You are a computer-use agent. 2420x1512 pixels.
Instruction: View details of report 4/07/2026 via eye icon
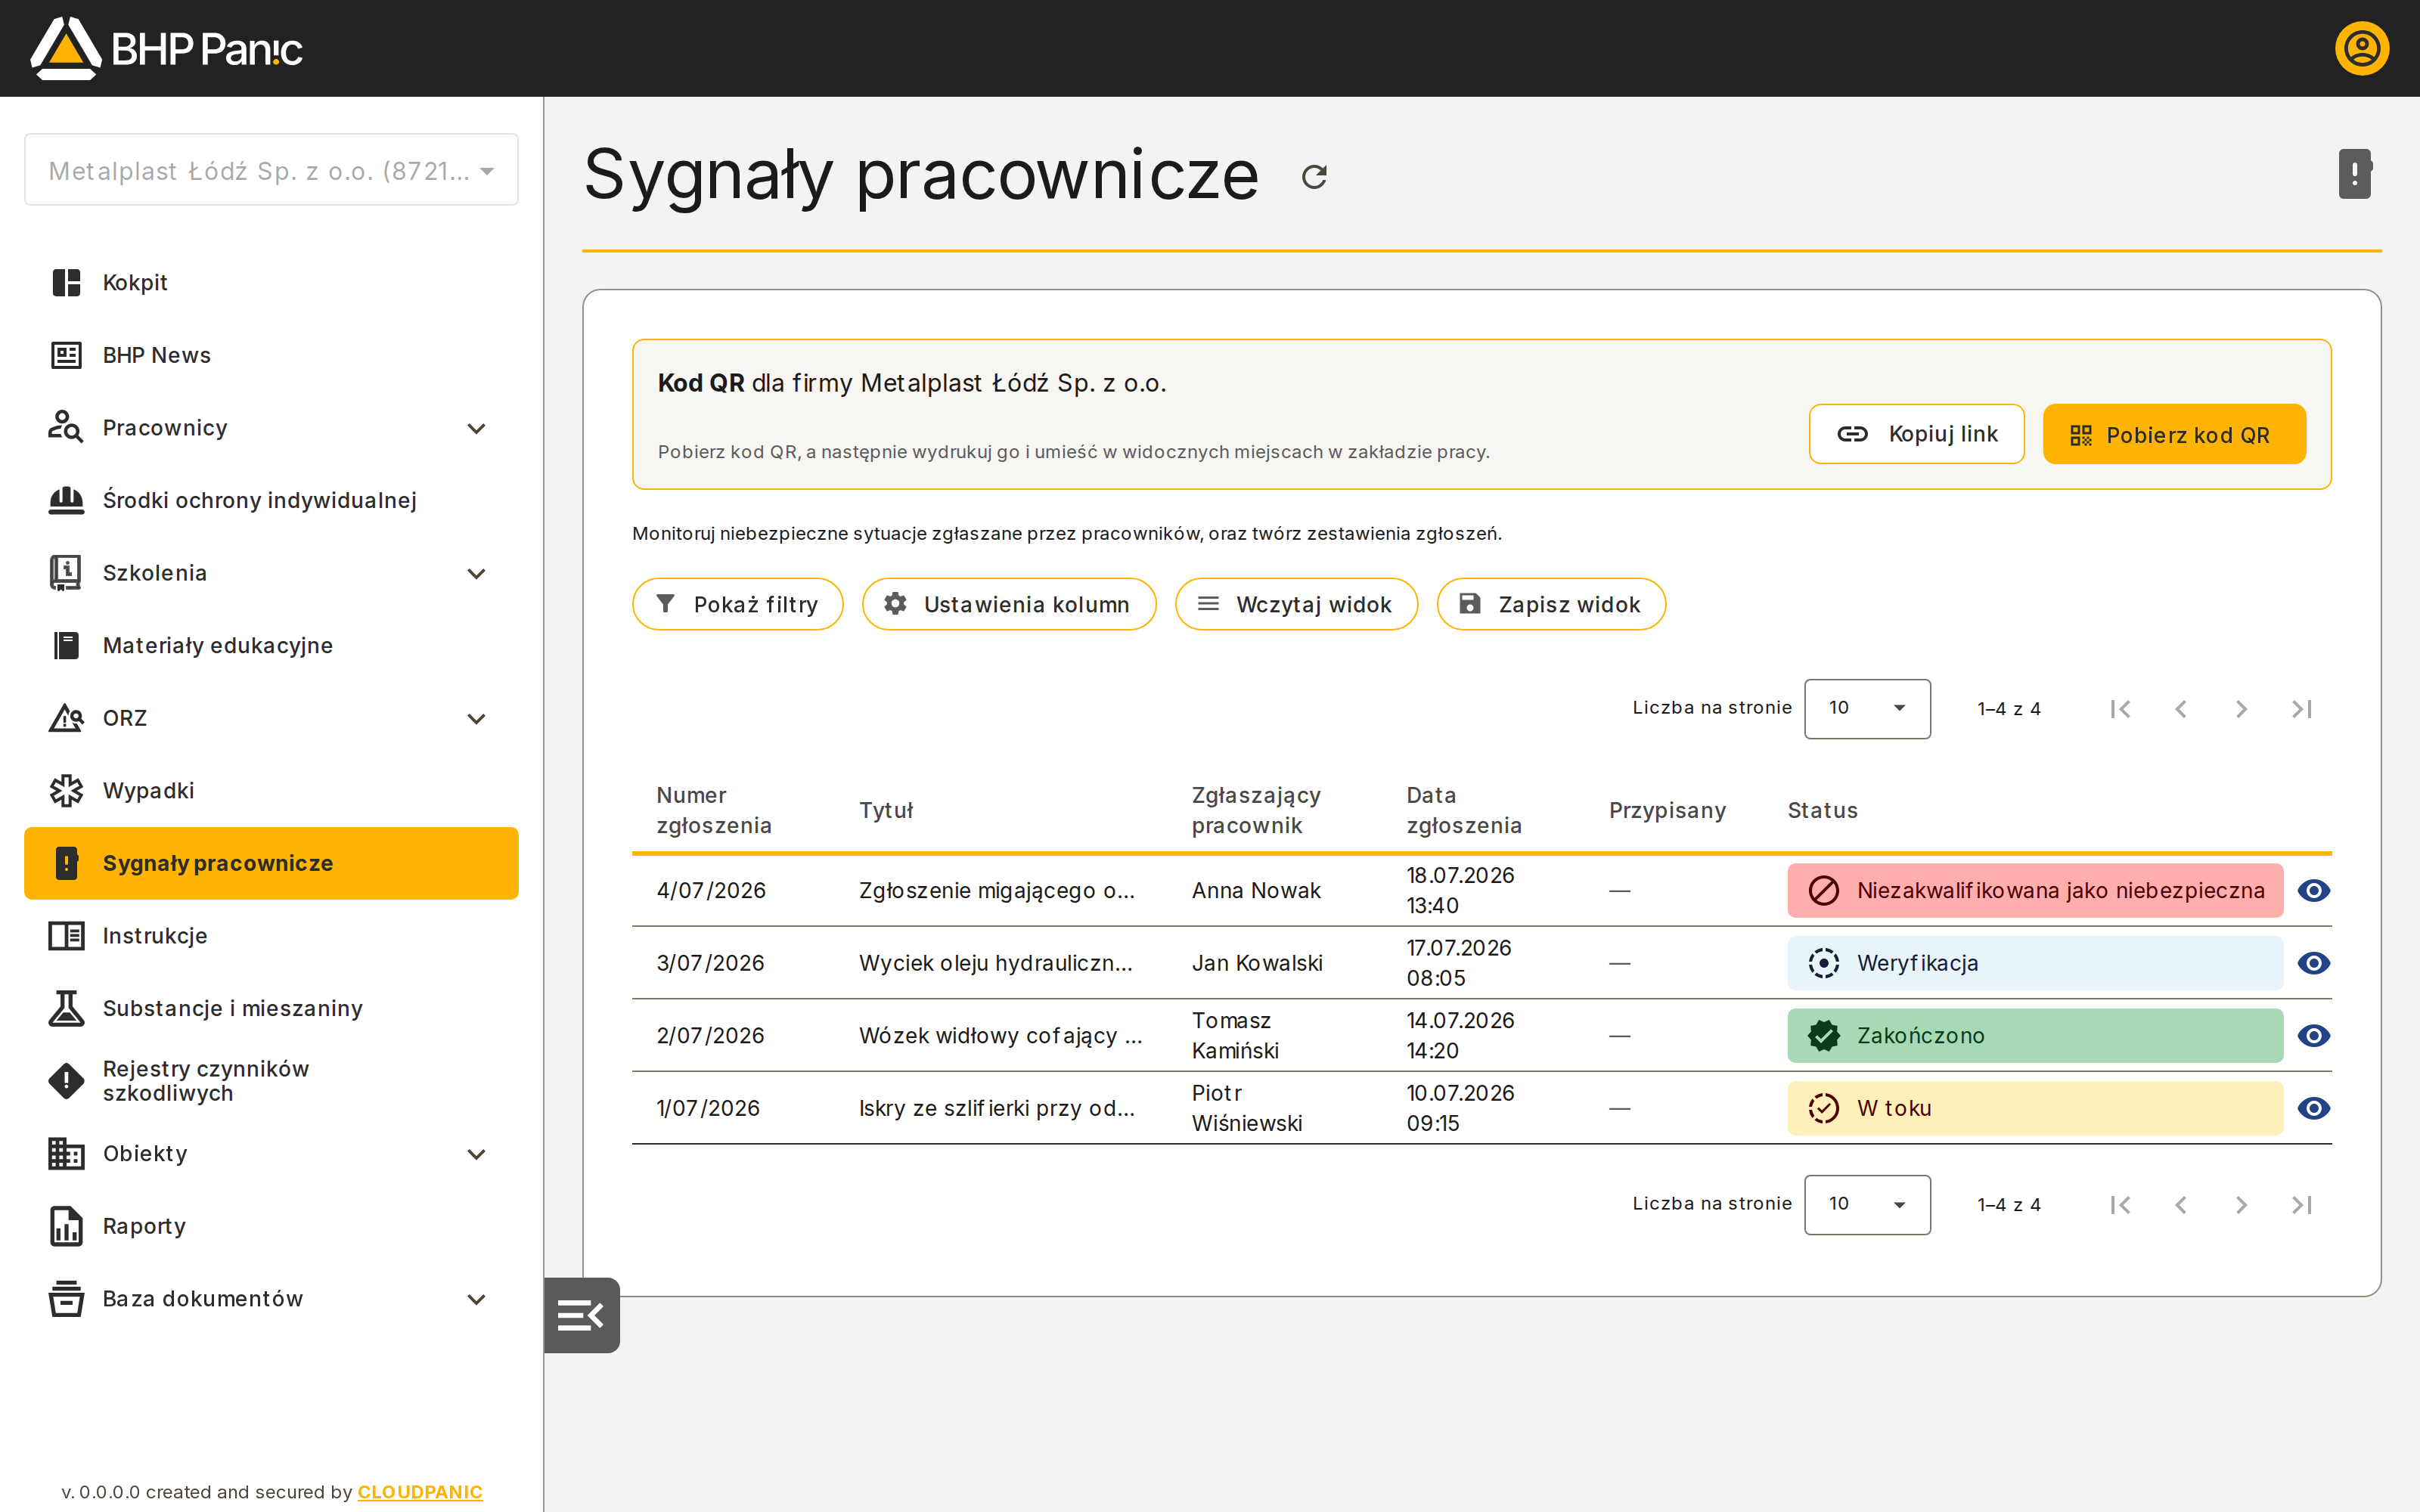[2314, 890]
